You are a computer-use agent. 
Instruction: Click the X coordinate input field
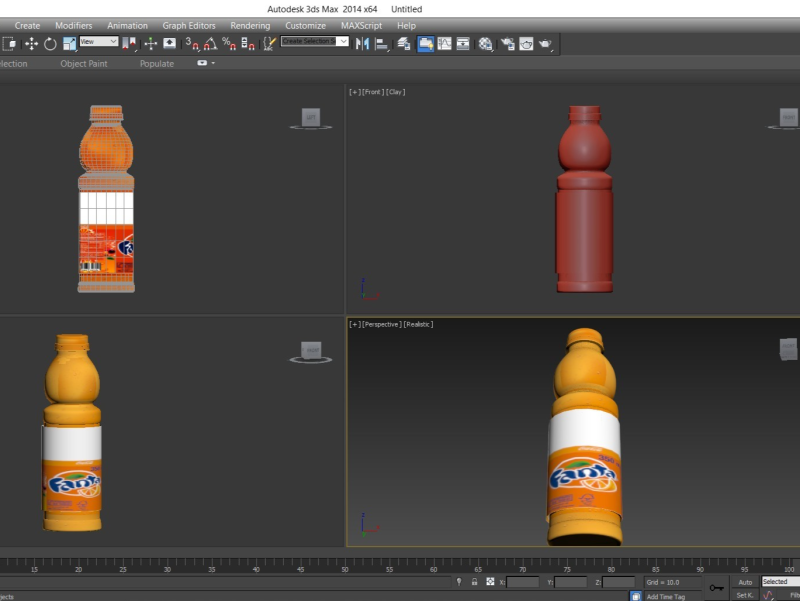coord(523,582)
